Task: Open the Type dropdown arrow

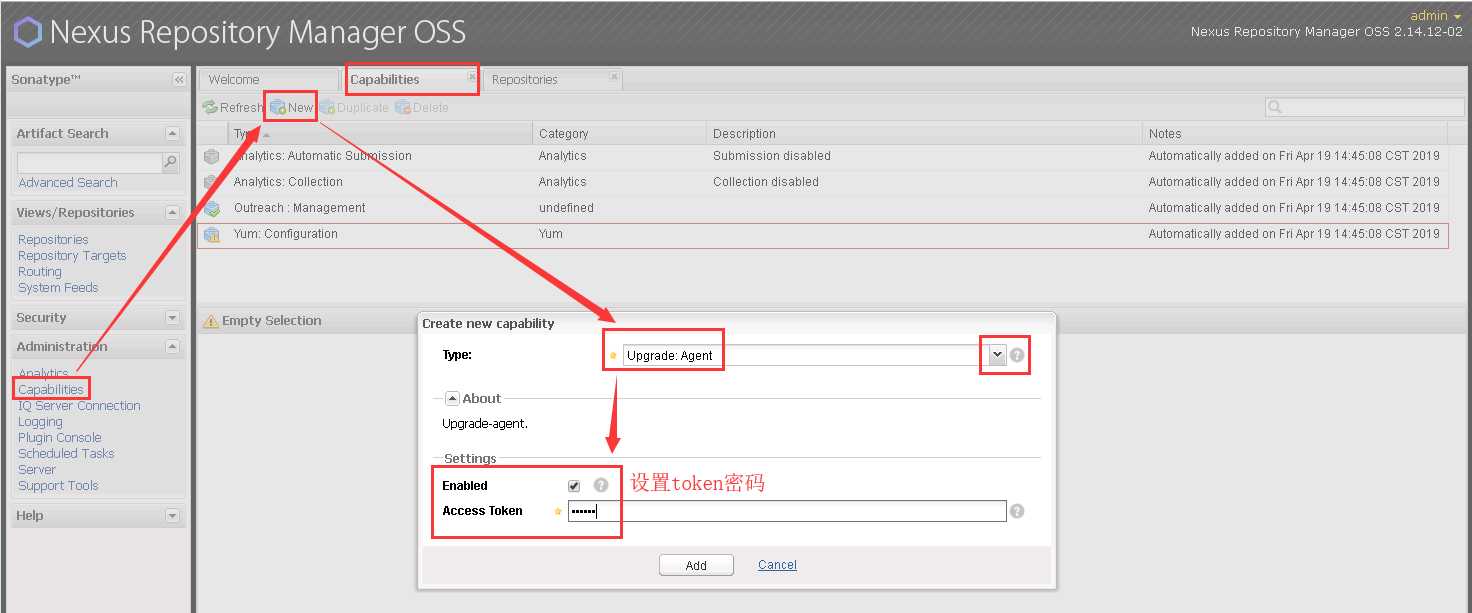Action: click(x=997, y=355)
